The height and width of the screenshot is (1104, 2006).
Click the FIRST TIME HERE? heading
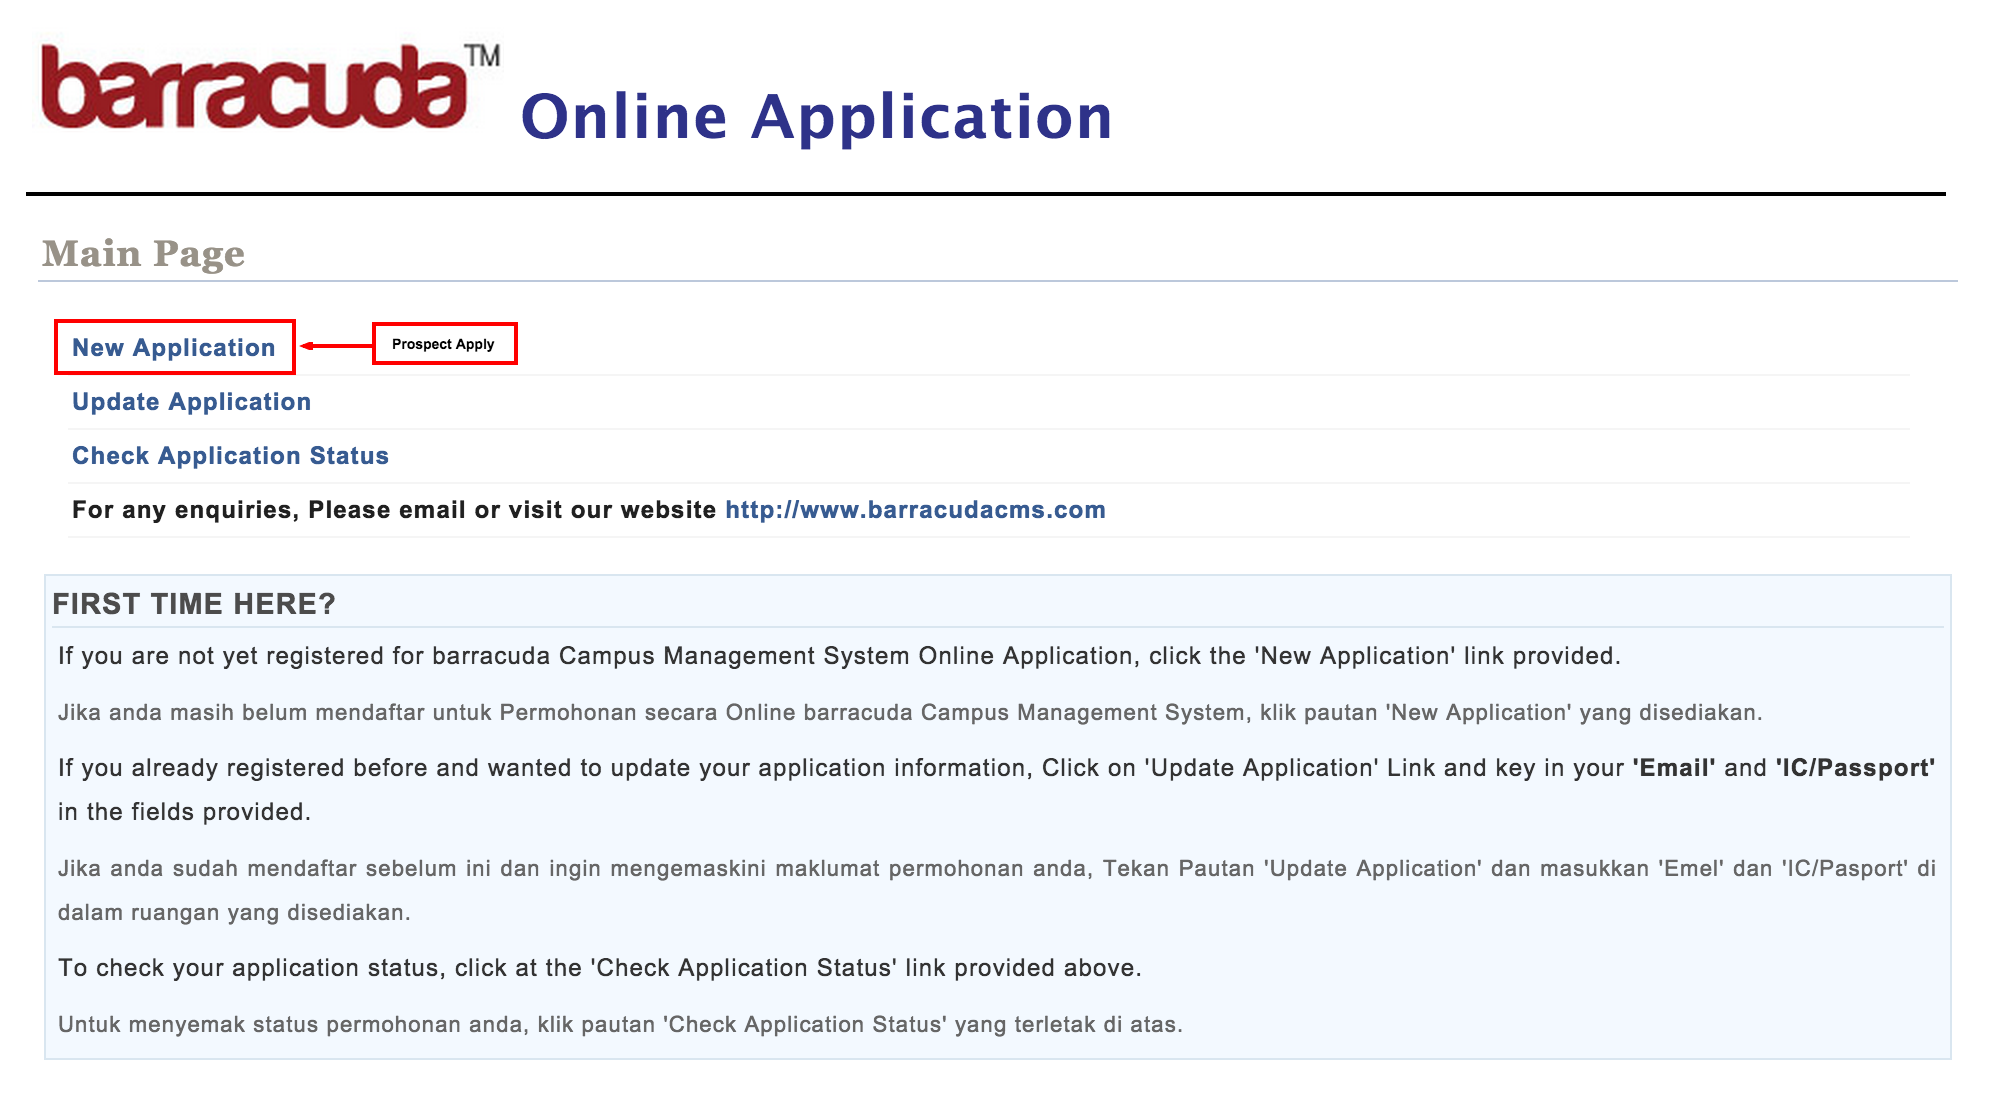[x=194, y=604]
